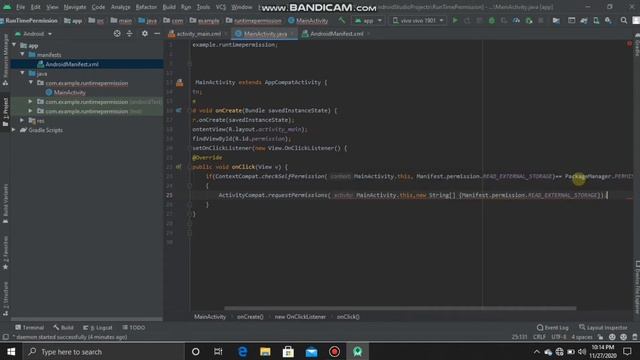The width and height of the screenshot is (640, 360).
Task: Open the vivo device selector dropdown
Action: (418, 20)
